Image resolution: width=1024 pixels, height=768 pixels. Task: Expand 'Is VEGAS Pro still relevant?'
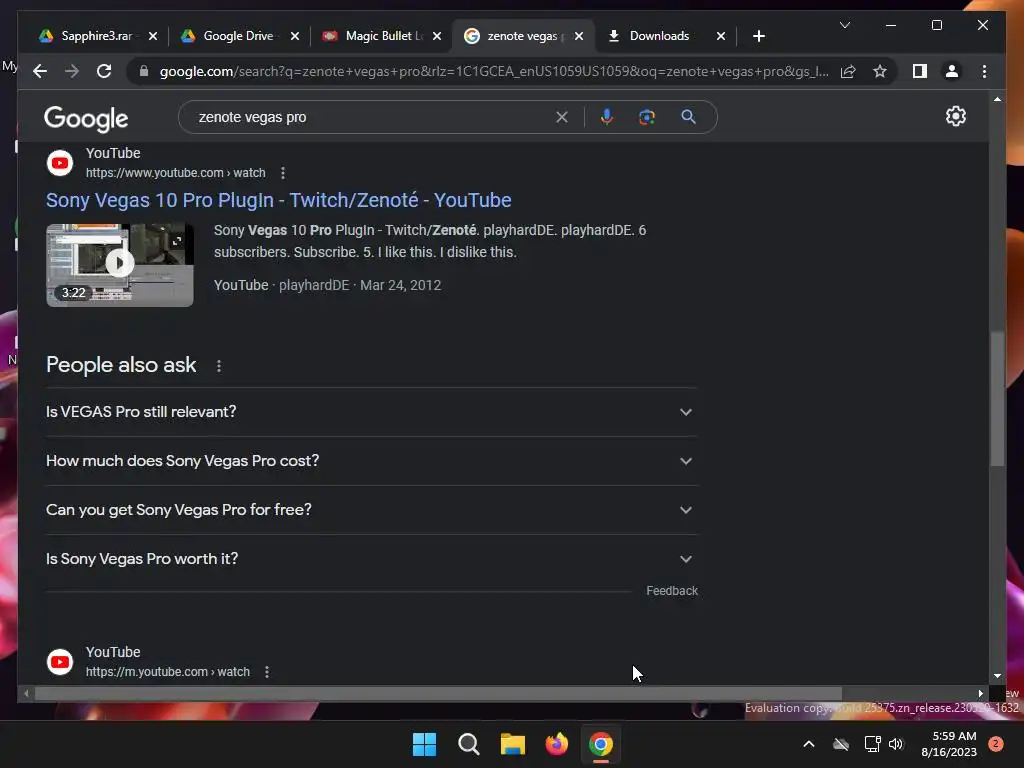372,412
